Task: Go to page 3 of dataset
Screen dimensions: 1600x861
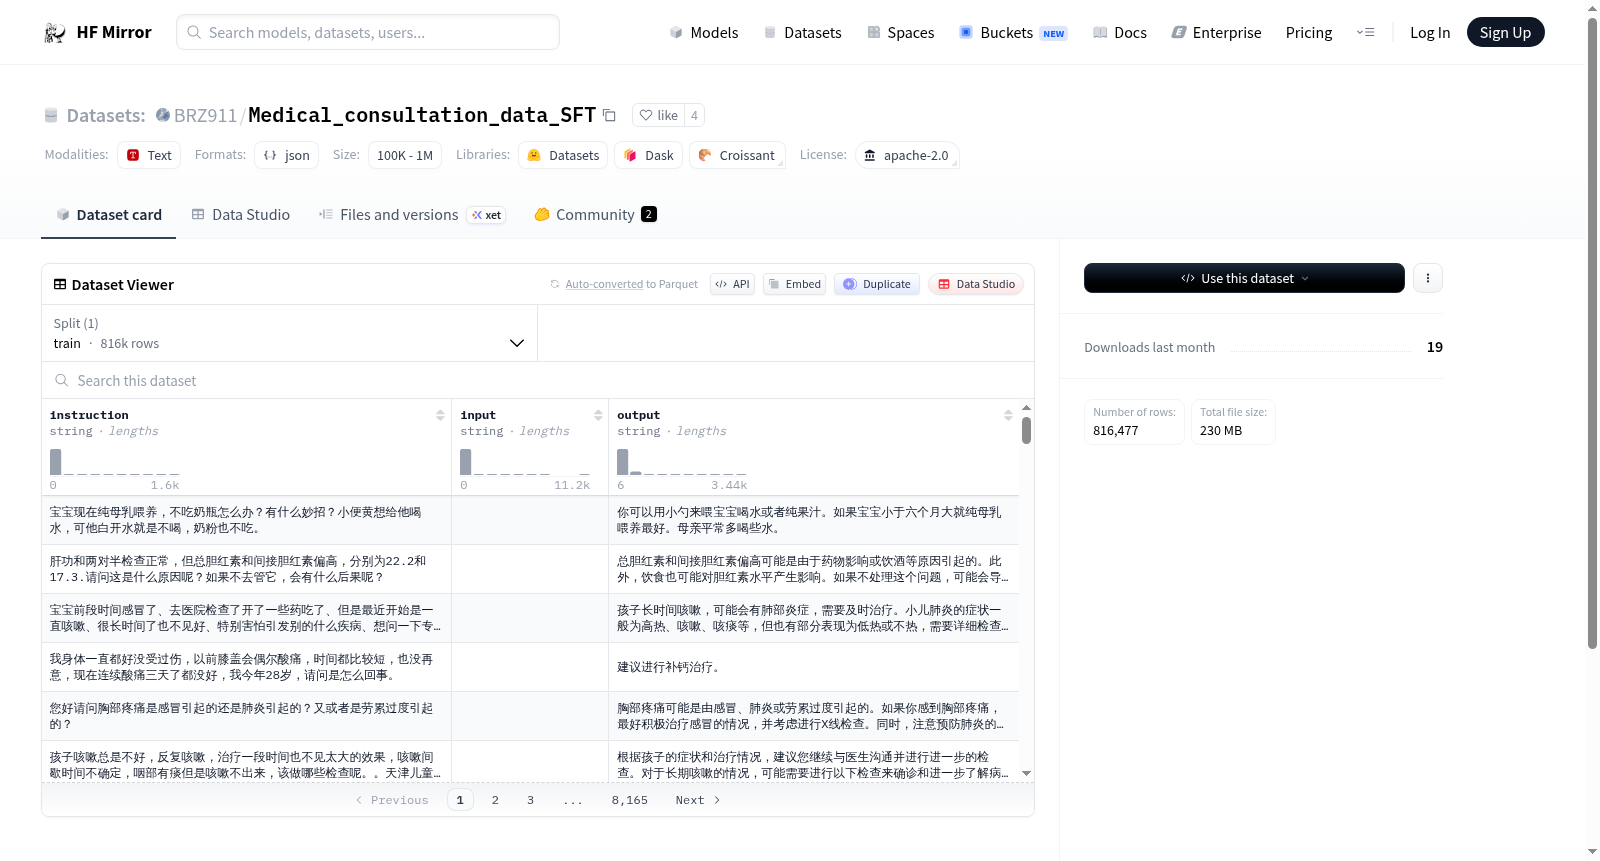Action: coord(530,800)
